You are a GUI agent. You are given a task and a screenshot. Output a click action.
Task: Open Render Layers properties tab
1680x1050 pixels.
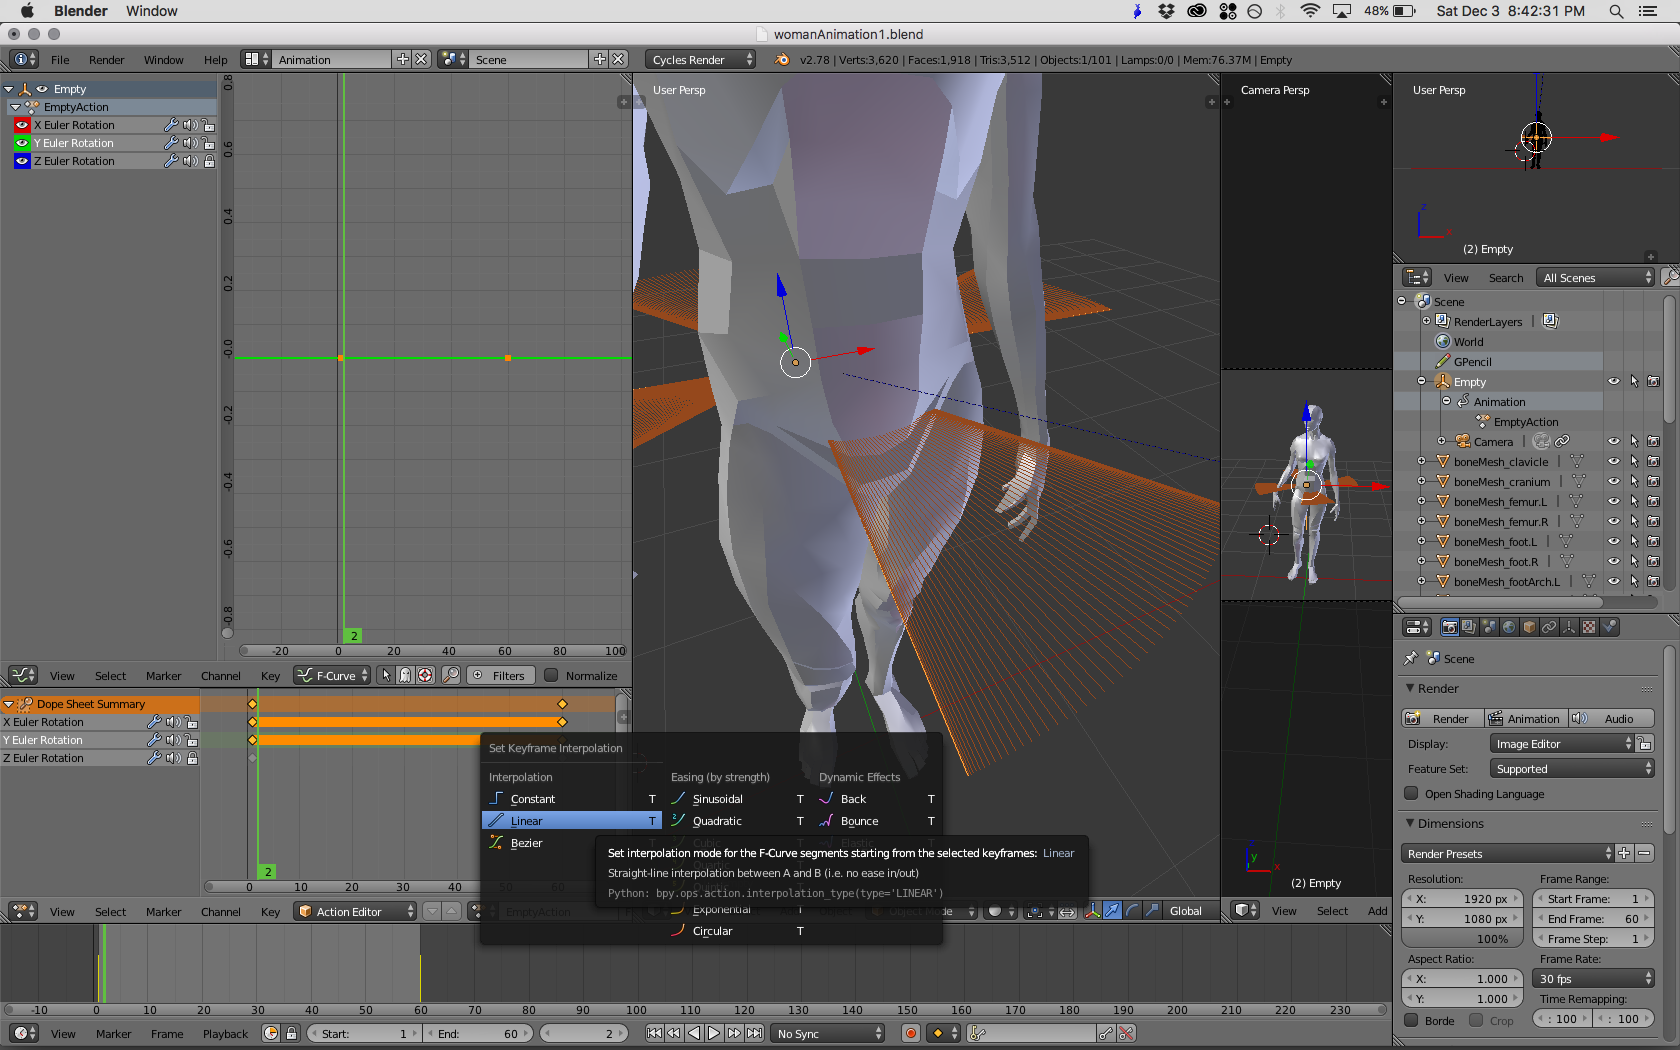coord(1469,627)
